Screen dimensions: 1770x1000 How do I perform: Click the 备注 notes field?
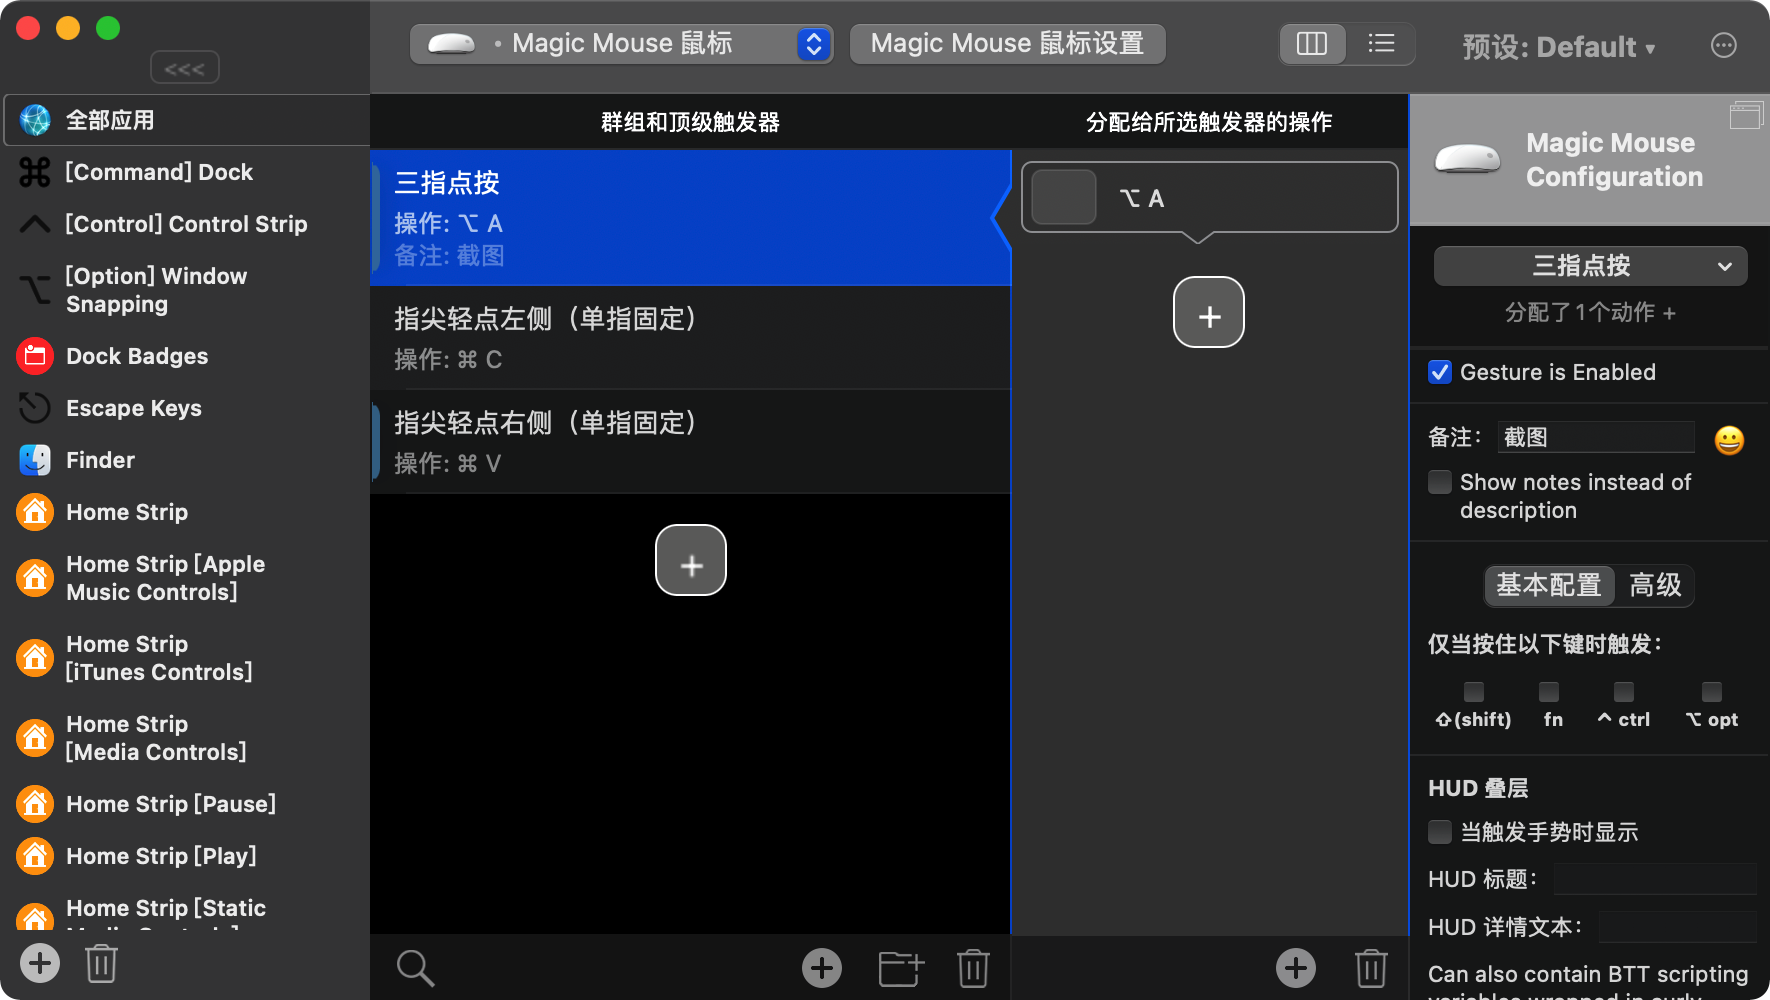(x=1595, y=437)
